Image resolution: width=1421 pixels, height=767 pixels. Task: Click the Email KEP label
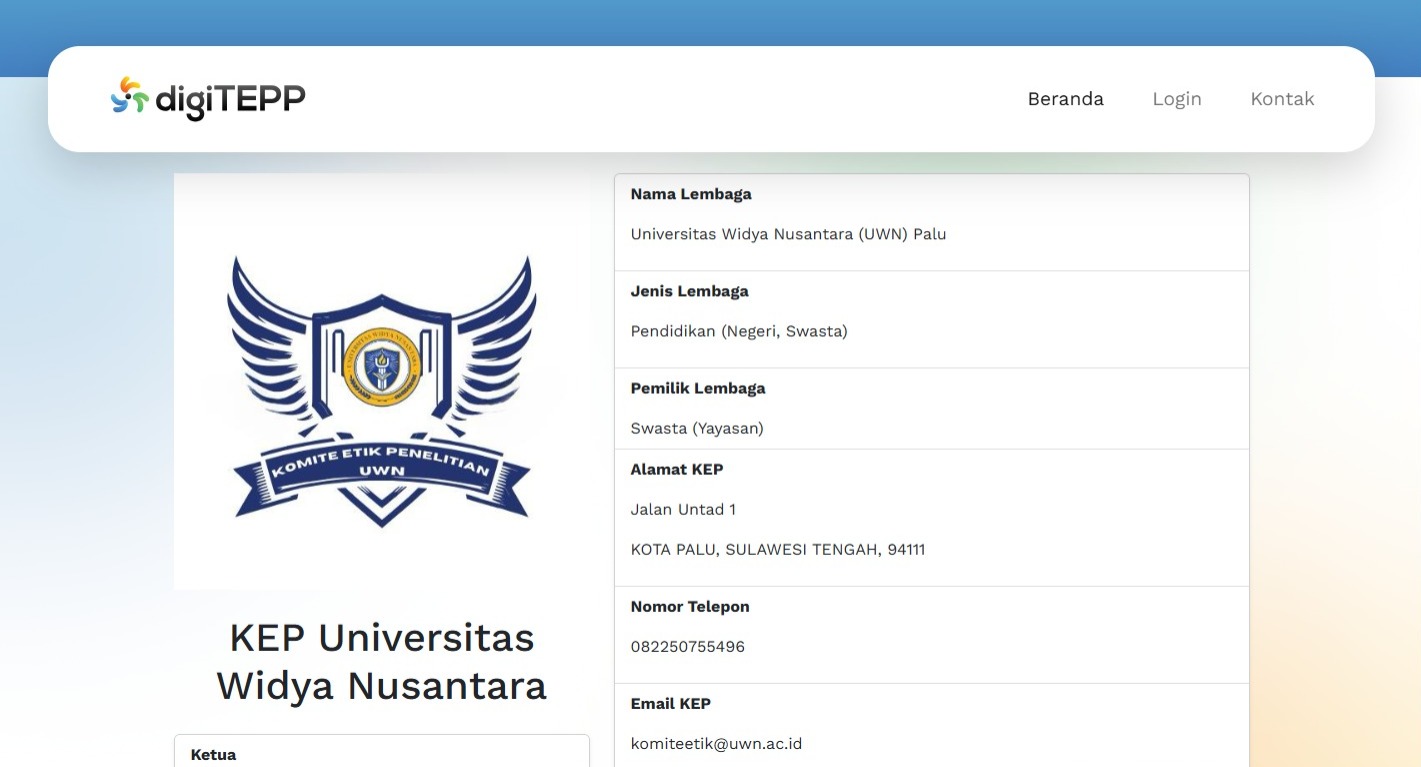pos(671,703)
